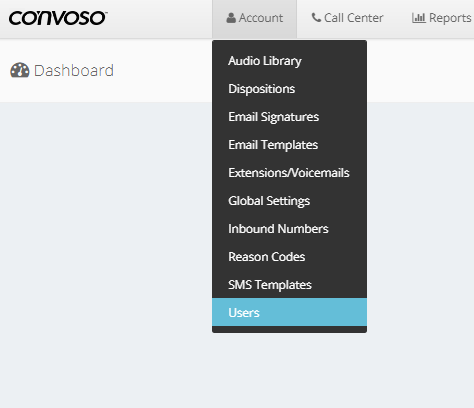The width and height of the screenshot is (474, 408).
Task: Click the Call Center phone icon
Action: click(x=316, y=17)
